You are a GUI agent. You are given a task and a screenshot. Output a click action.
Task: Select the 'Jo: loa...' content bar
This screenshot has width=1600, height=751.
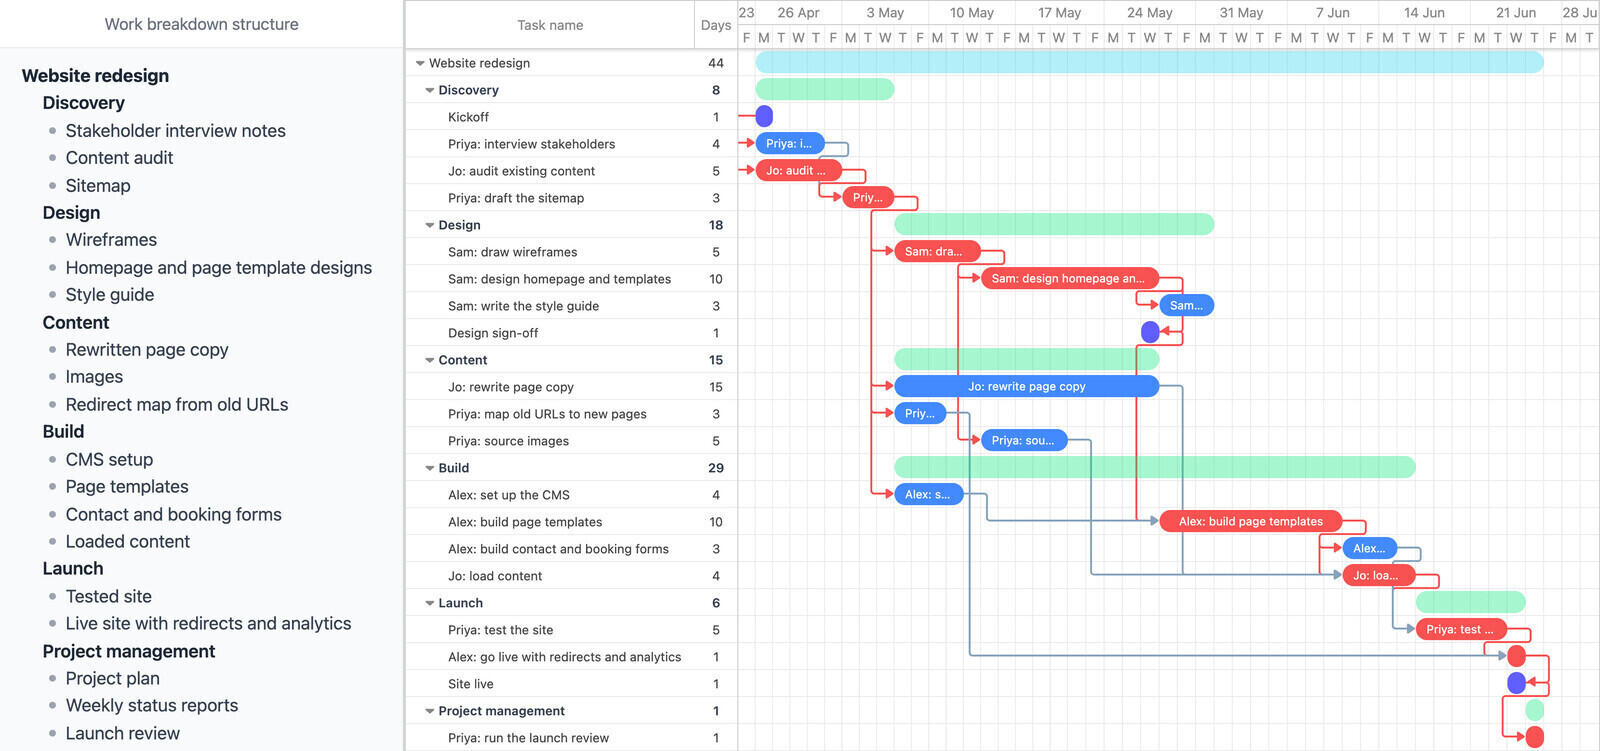coord(1379,576)
